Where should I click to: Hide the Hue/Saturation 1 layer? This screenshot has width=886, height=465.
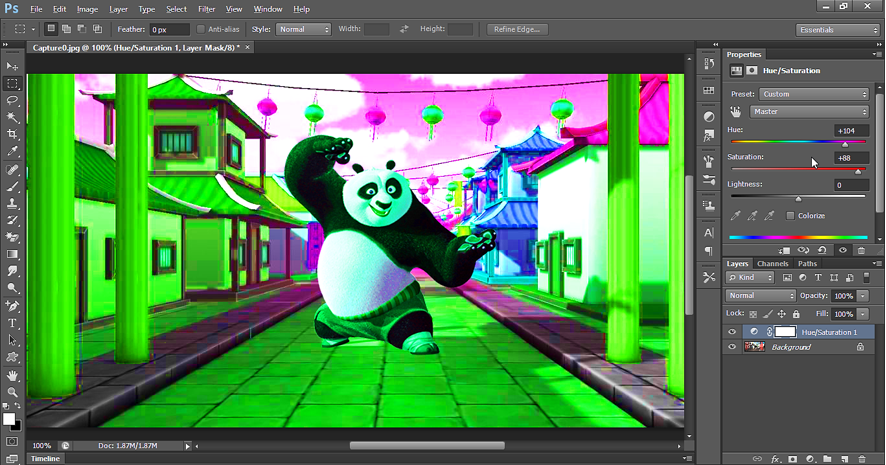[732, 332]
